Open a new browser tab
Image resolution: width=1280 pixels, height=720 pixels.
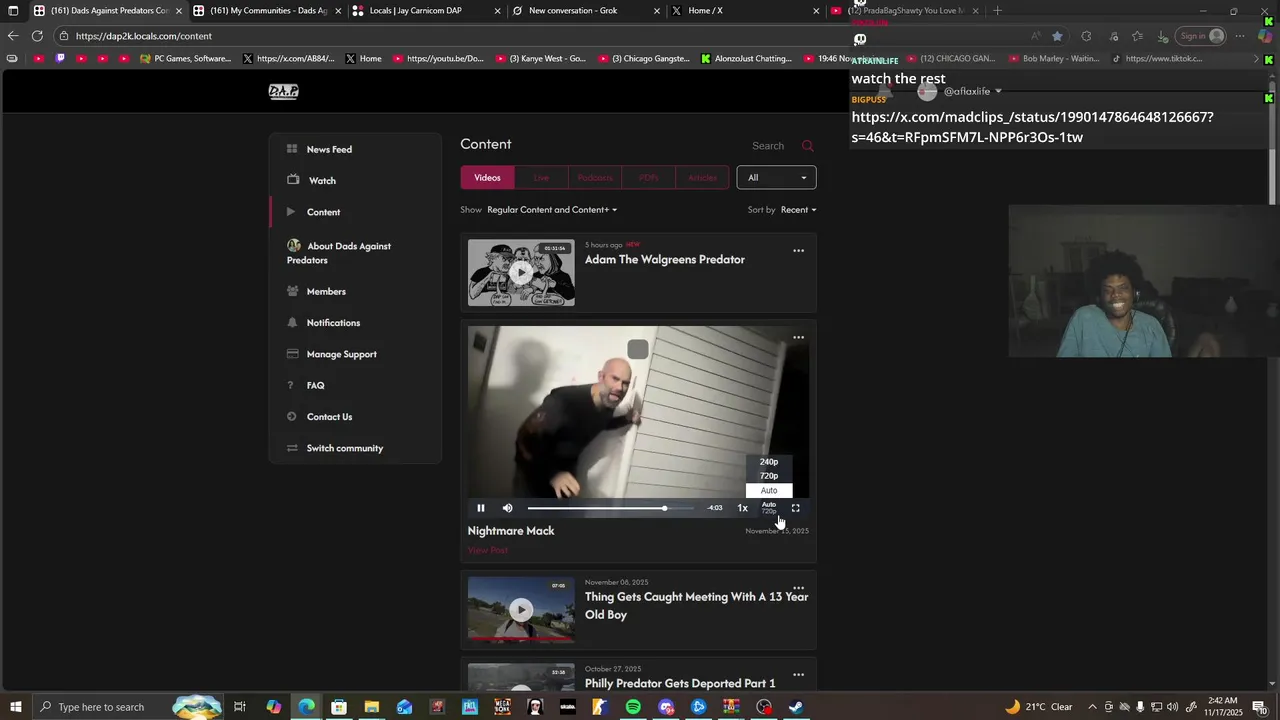[997, 11]
